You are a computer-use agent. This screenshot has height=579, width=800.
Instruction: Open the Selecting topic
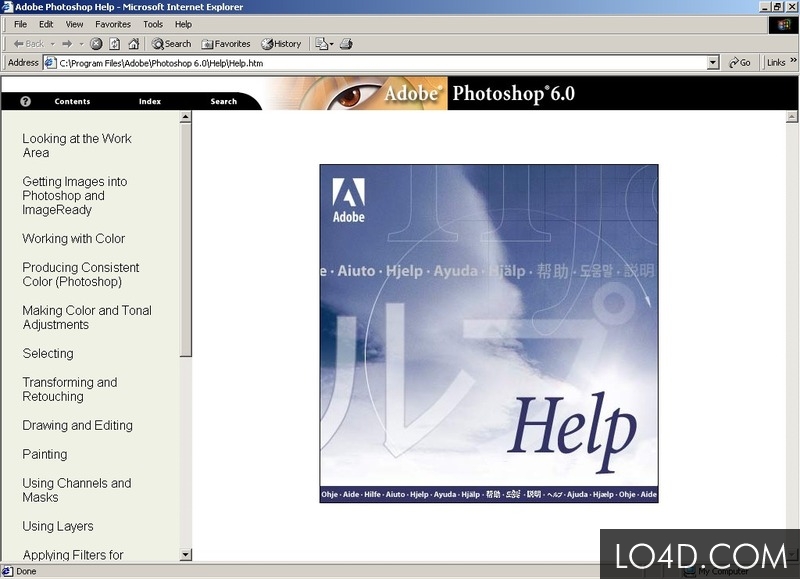coord(48,353)
